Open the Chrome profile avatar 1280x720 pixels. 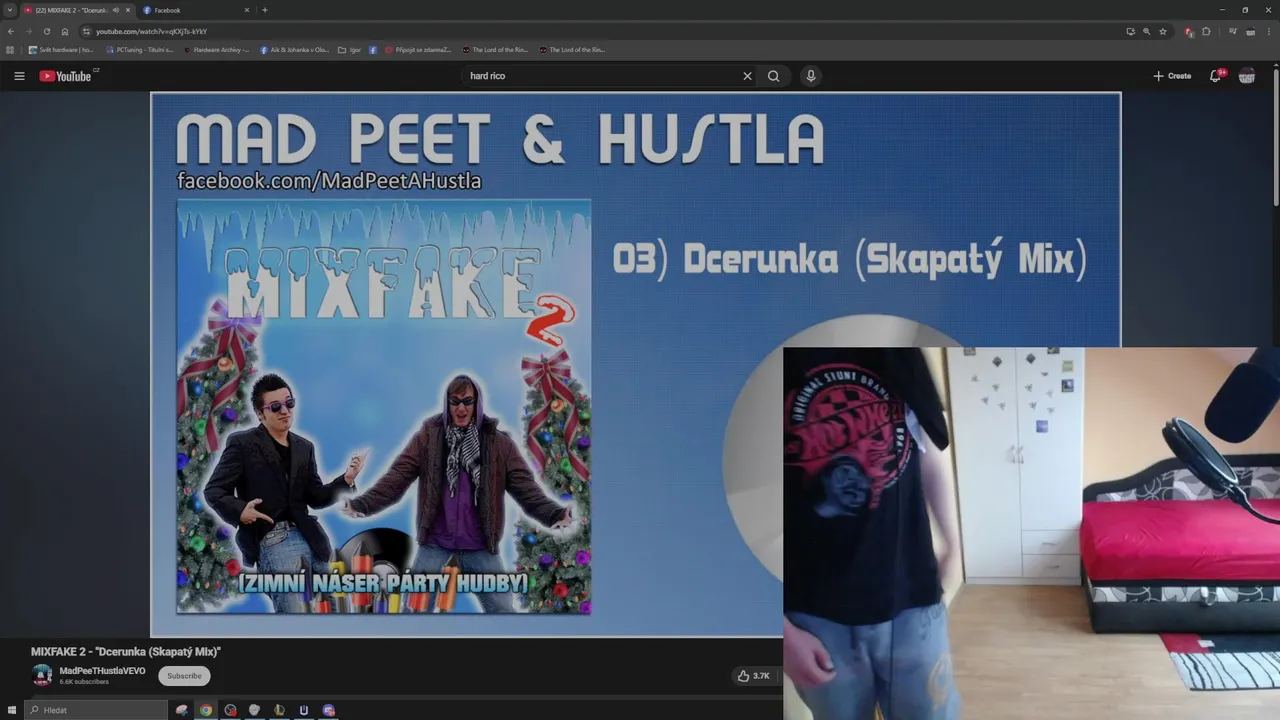pos(1250,31)
